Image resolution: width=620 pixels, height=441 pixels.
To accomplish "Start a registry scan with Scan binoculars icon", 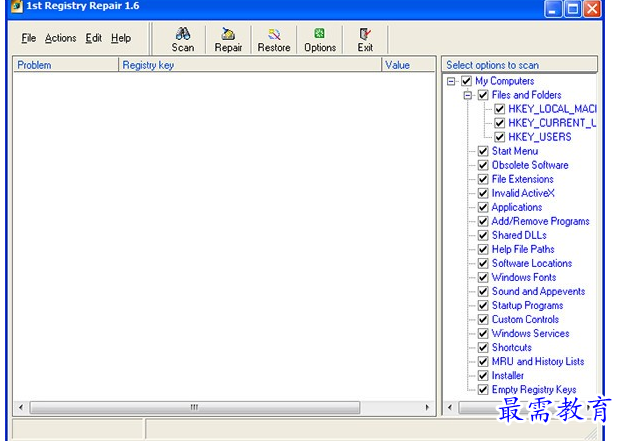I will pyautogui.click(x=183, y=34).
